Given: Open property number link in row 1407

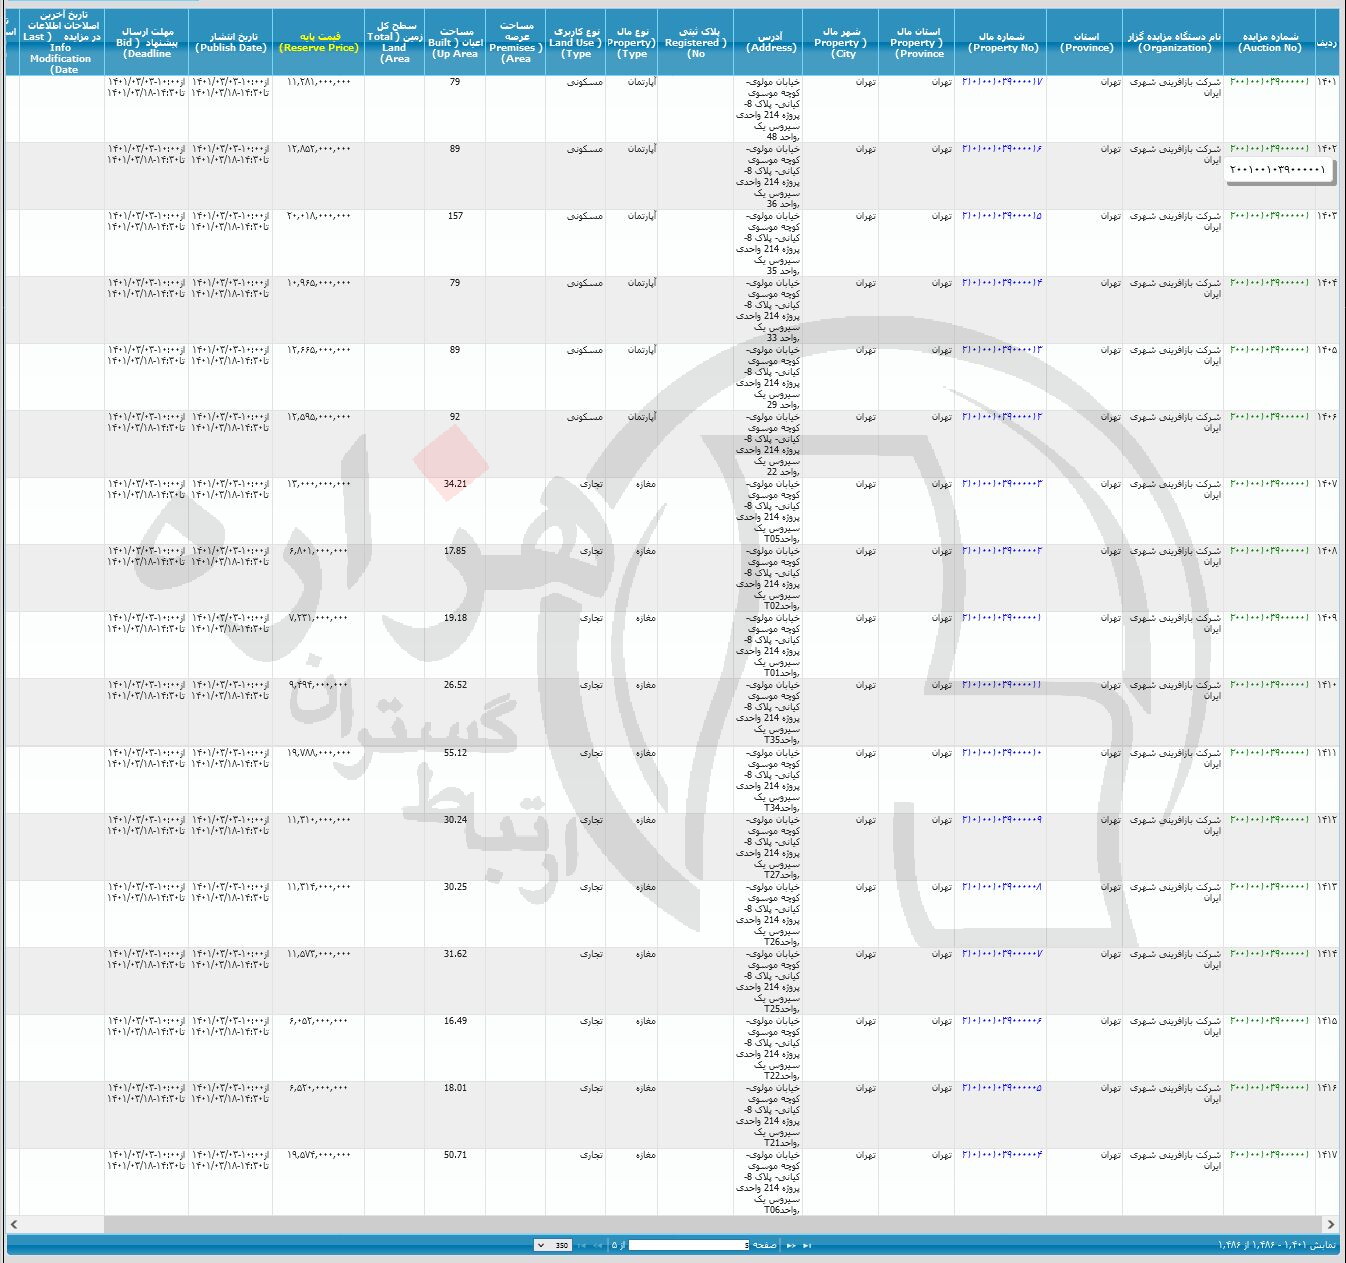Looking at the screenshot, I should [1002, 484].
